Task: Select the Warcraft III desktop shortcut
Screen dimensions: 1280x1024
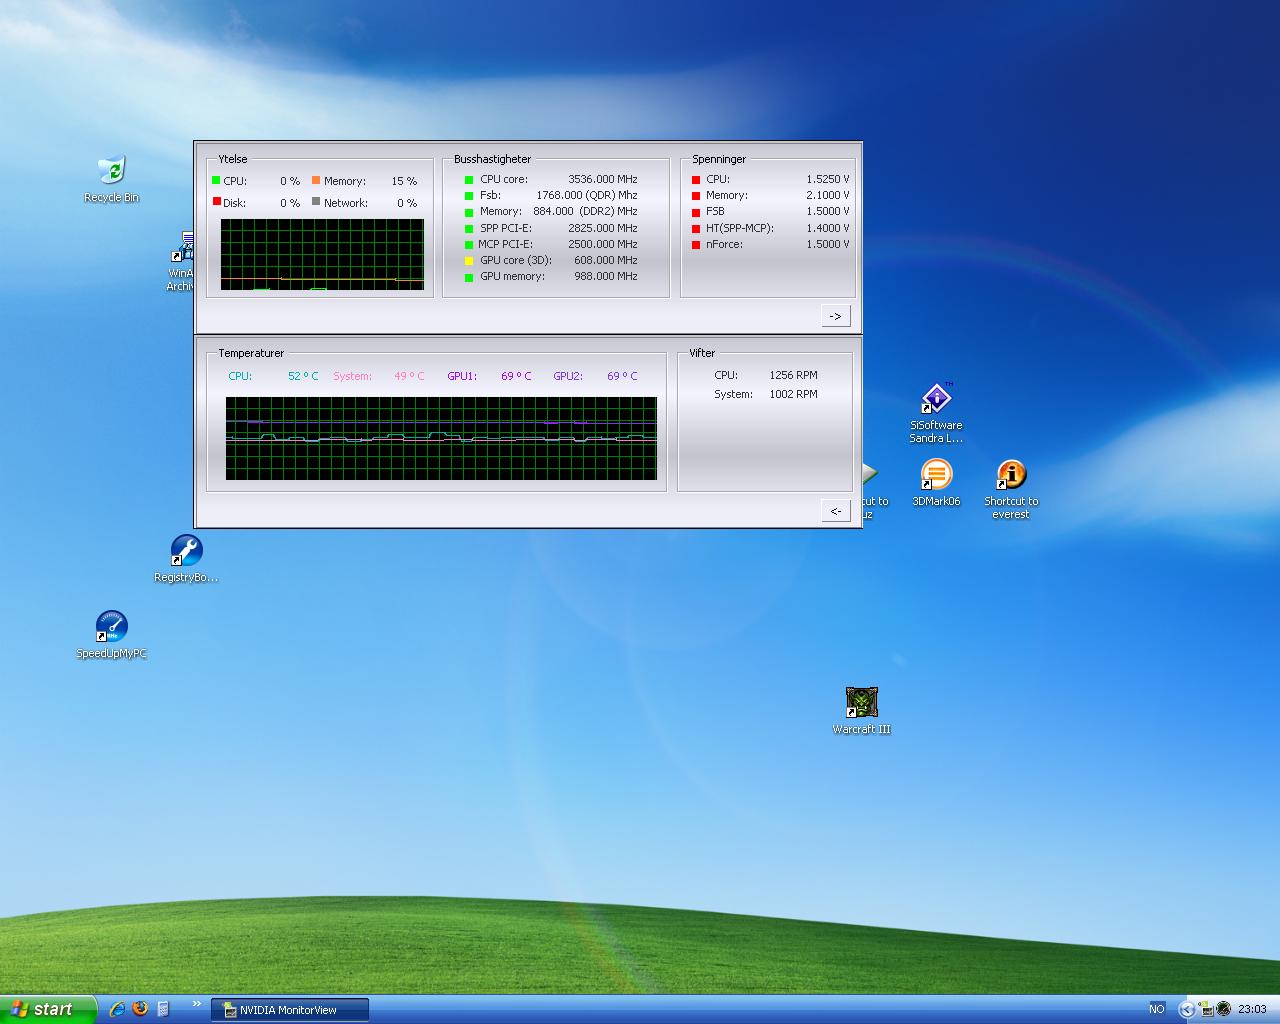Action: pyautogui.click(x=861, y=711)
